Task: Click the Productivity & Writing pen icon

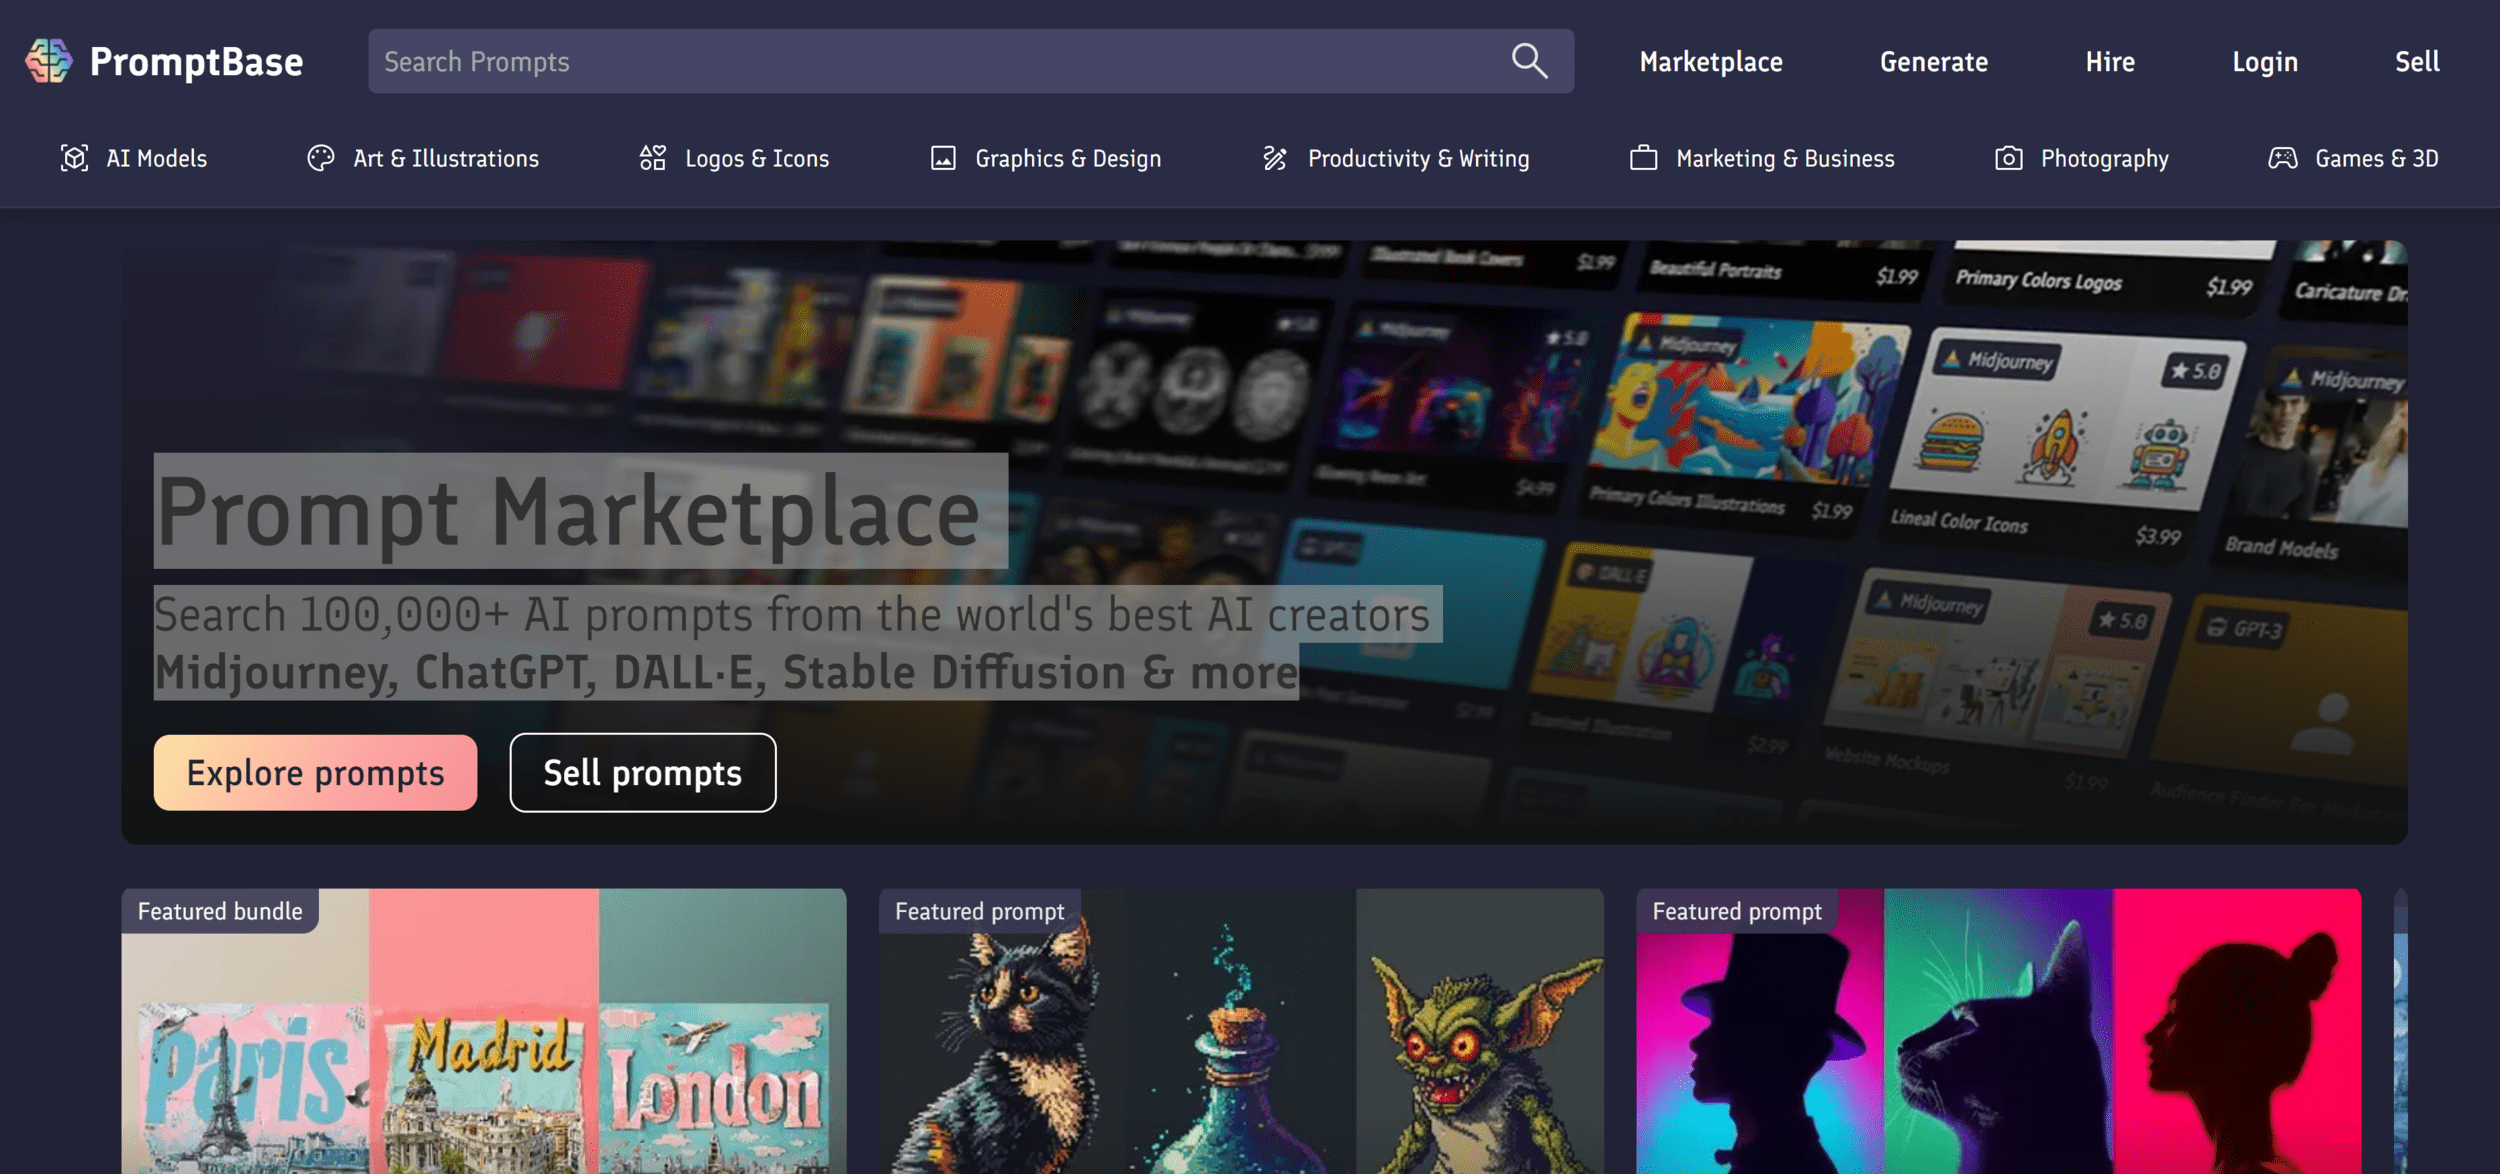Action: tap(1275, 158)
